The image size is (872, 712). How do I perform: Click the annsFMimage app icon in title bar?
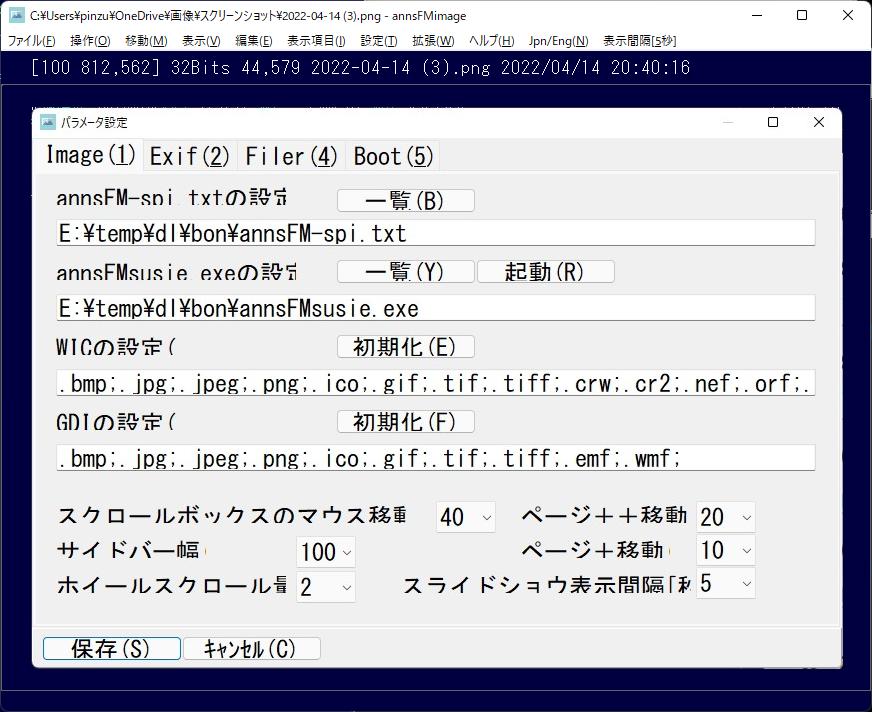pos(16,16)
